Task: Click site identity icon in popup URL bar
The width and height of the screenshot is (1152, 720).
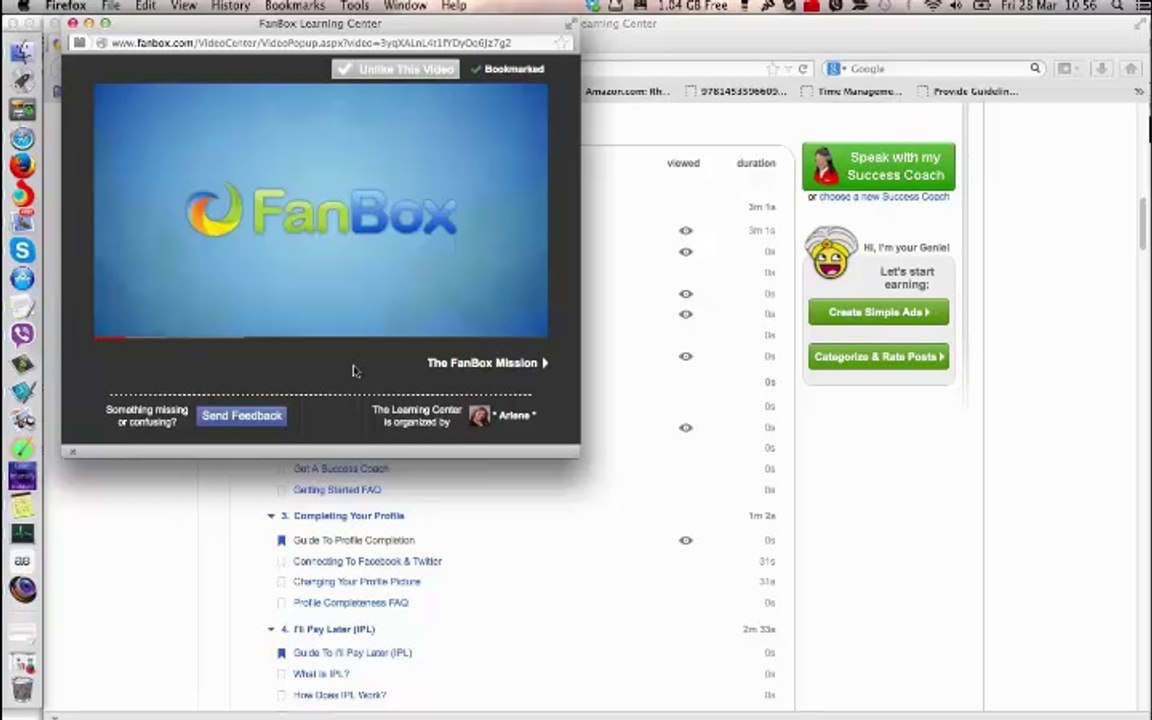Action: tap(101, 43)
